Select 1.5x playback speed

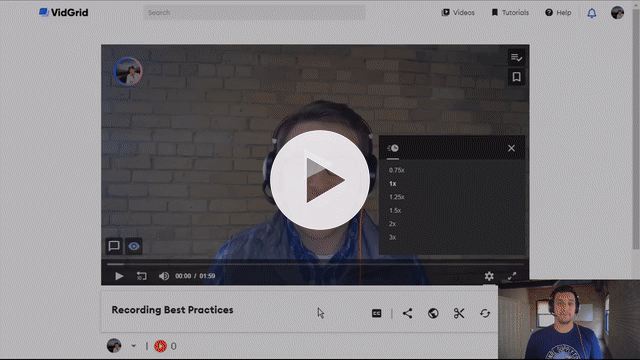(x=395, y=211)
